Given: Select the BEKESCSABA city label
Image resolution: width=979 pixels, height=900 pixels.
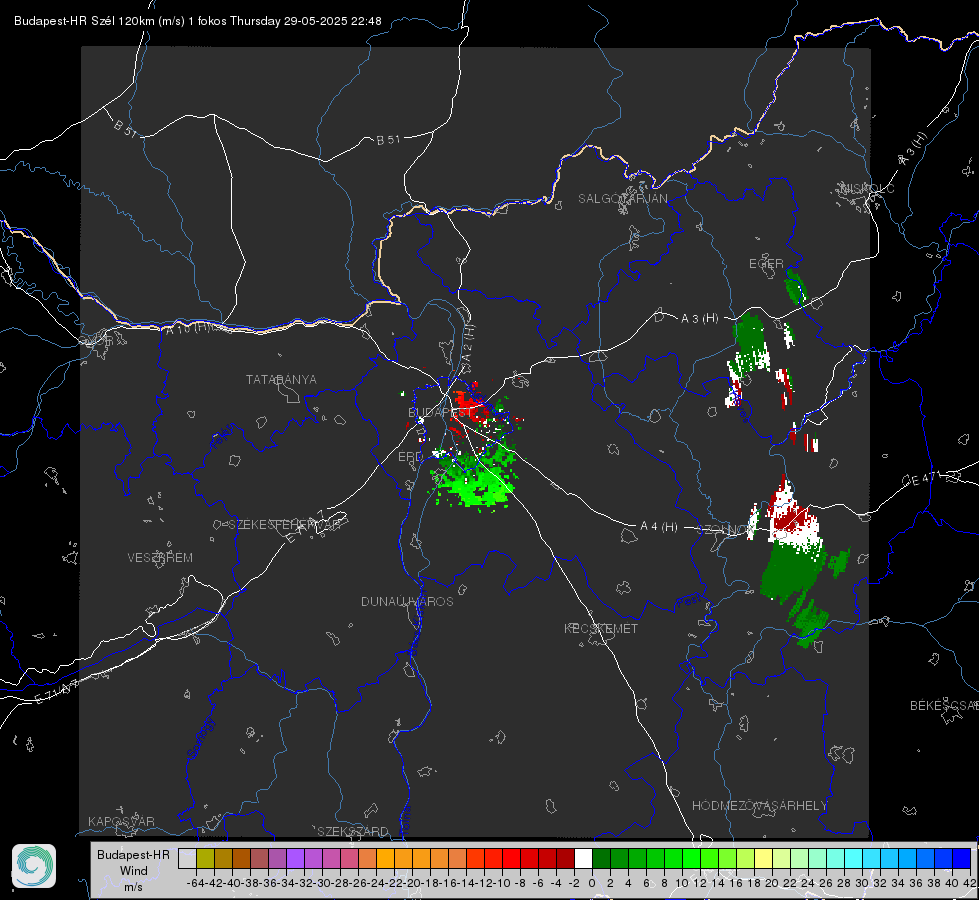Looking at the screenshot, I should 944,705.
